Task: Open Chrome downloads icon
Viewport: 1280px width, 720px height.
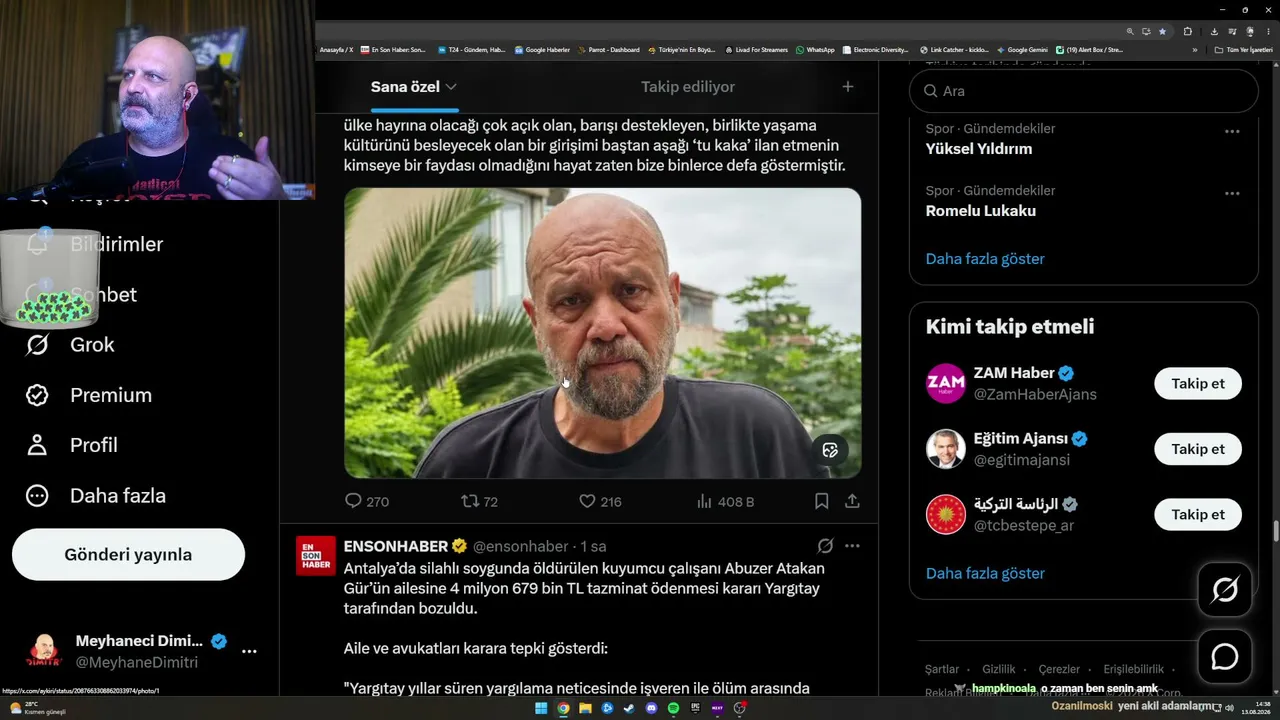Action: (1214, 31)
